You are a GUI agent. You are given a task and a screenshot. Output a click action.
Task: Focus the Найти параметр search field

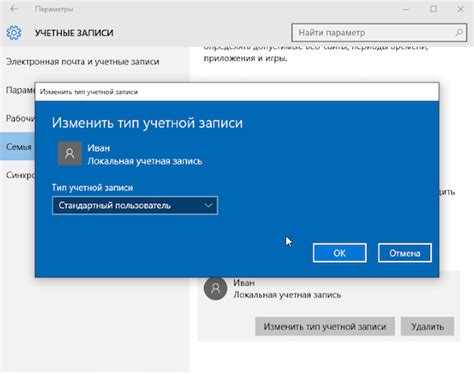[379, 32]
